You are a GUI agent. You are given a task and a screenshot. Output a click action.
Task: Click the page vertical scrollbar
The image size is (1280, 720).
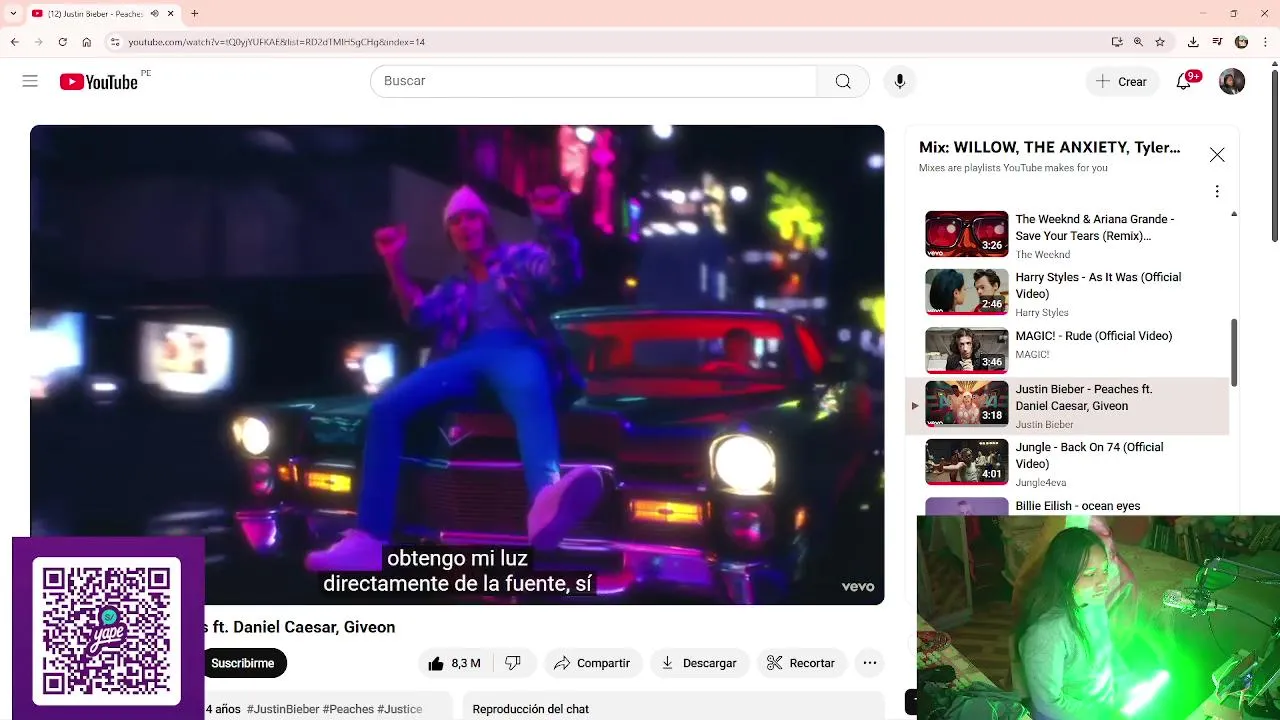1275,156
